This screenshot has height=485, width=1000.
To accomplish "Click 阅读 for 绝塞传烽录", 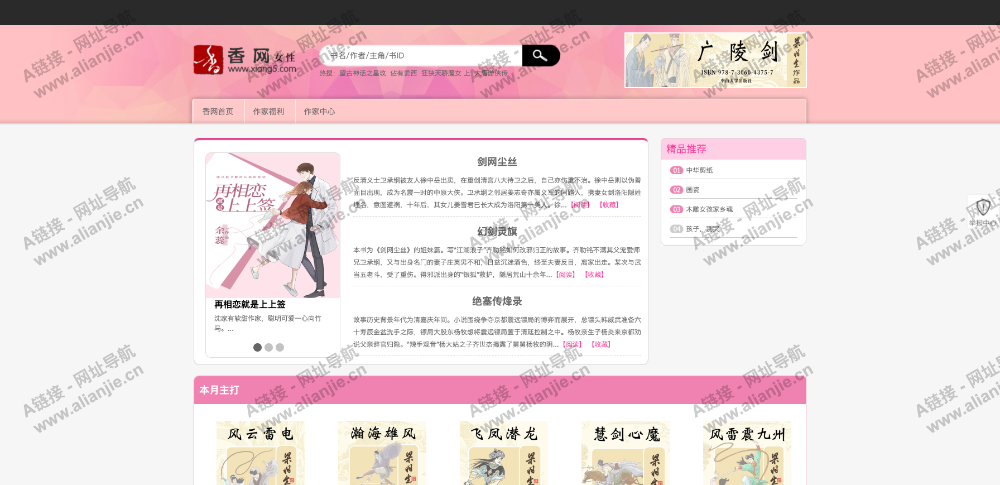I will tap(573, 344).
